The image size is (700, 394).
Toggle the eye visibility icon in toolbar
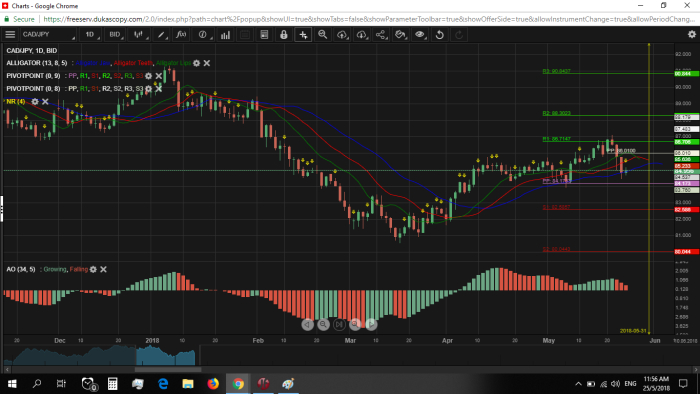coord(420,34)
